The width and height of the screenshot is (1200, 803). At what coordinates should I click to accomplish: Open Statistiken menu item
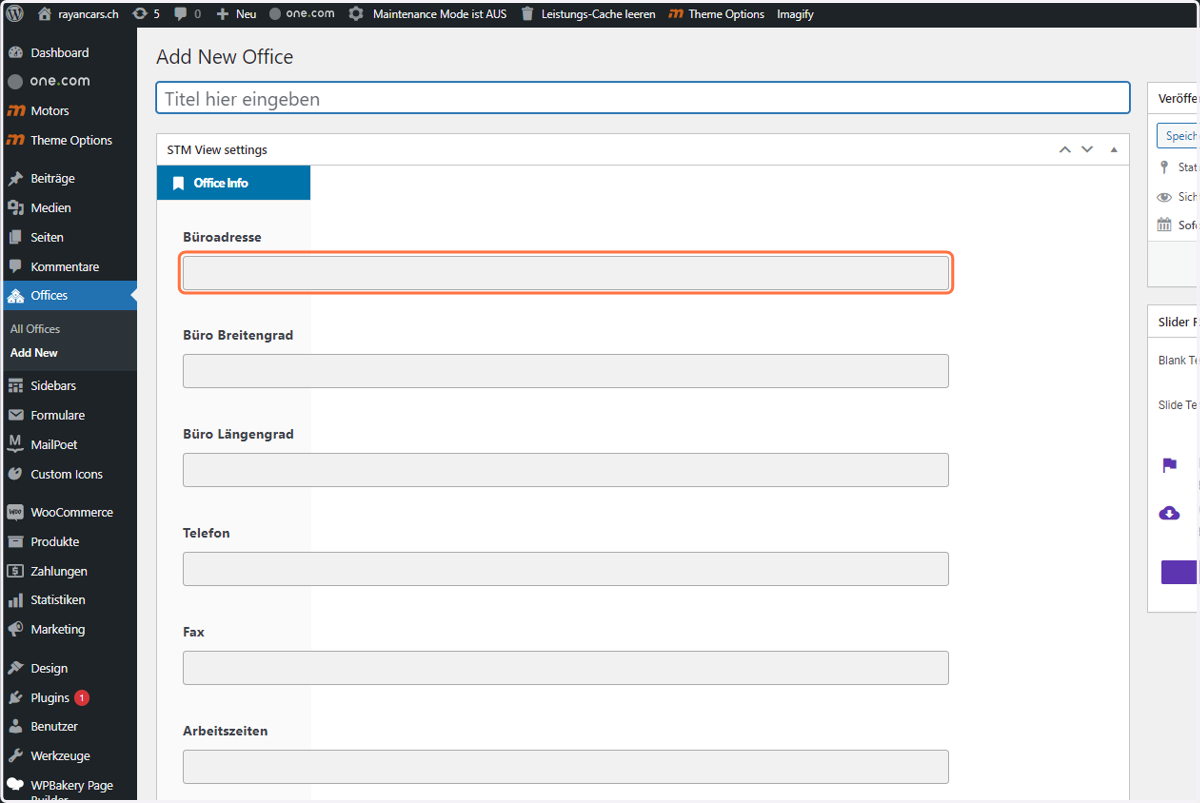68,600
